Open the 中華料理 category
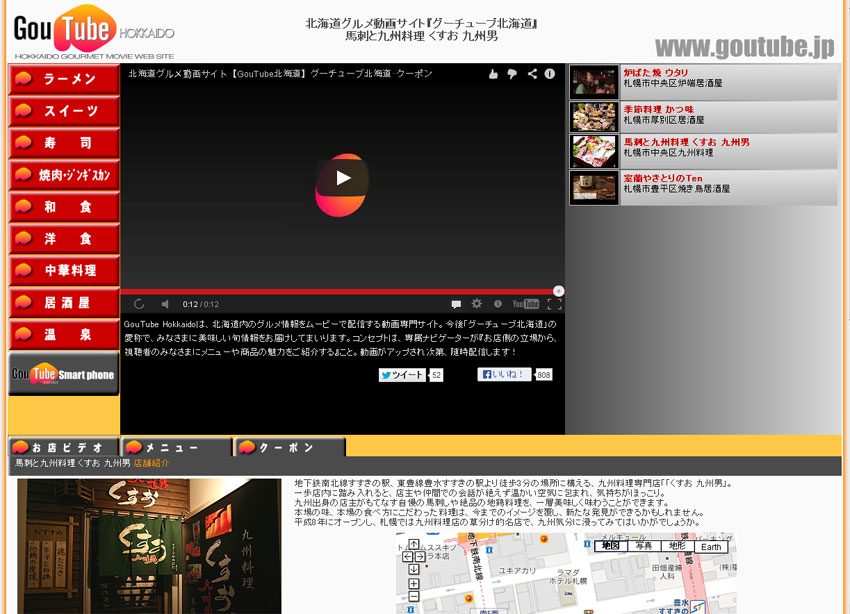This screenshot has width=850, height=614. 64,270
